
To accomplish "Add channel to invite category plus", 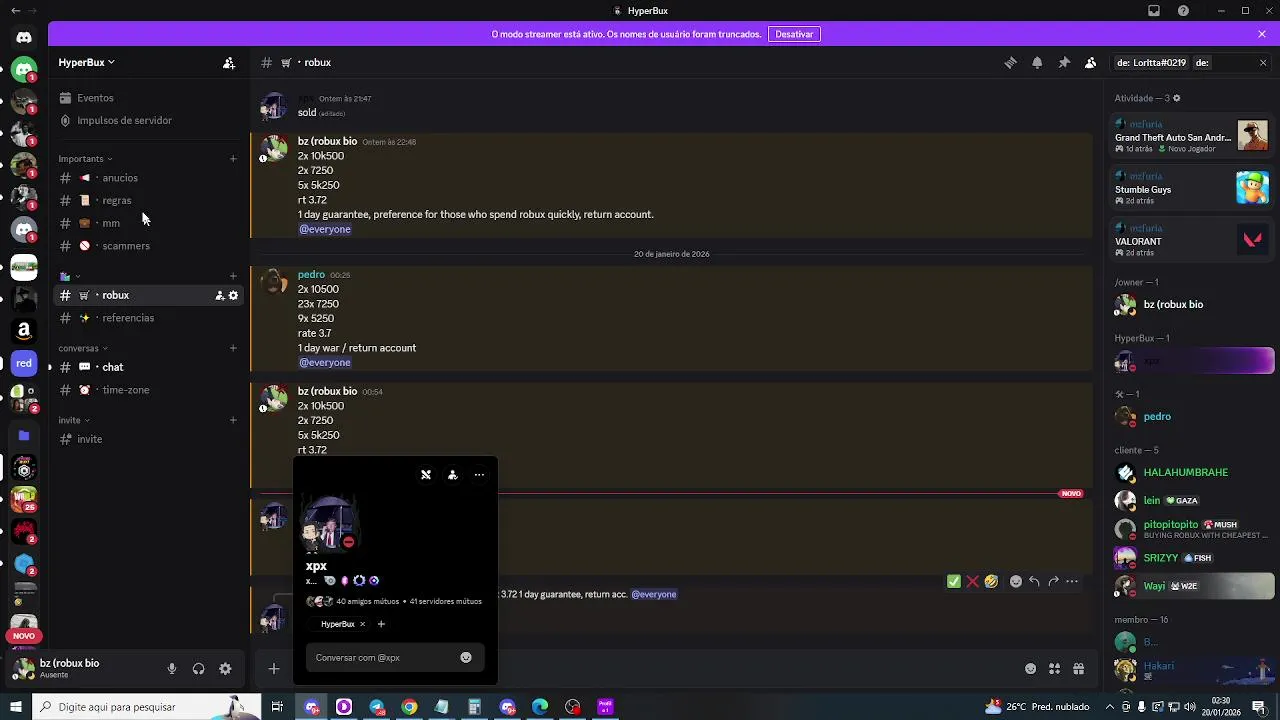I will pyautogui.click(x=233, y=420).
